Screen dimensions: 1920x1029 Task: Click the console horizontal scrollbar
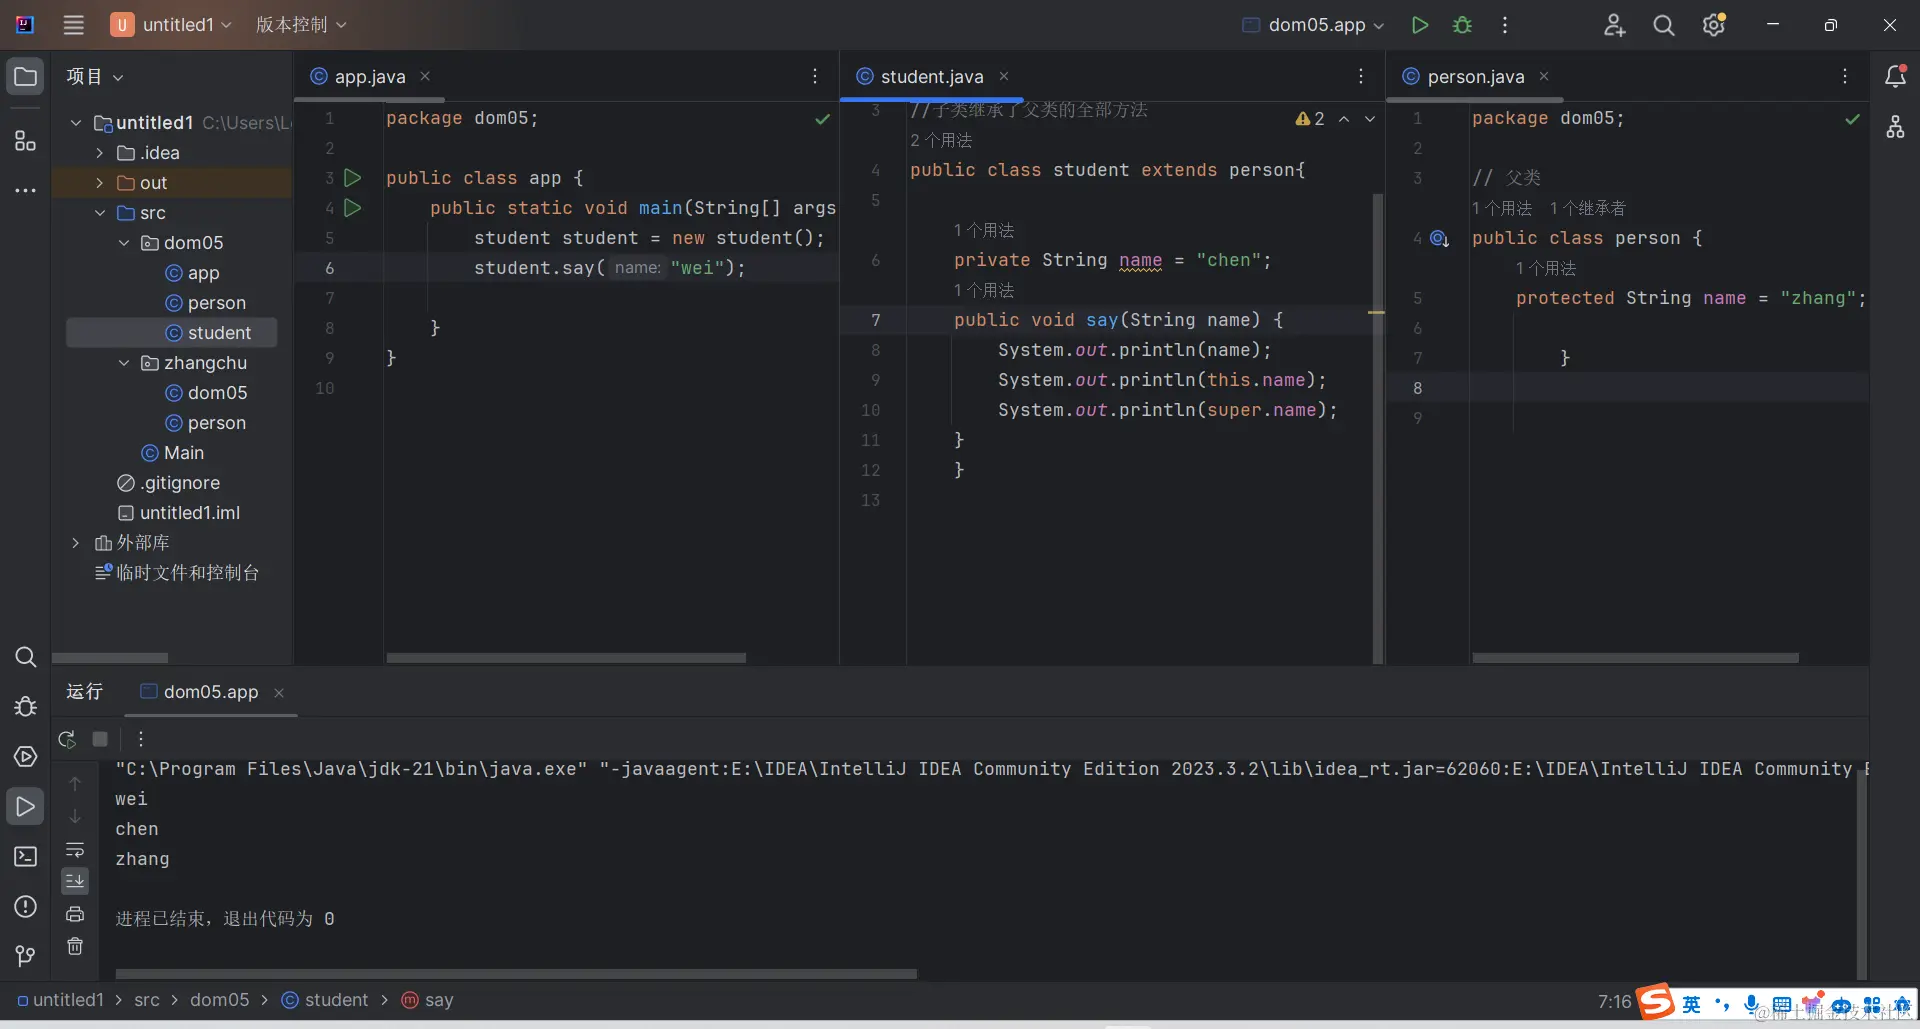coord(516,974)
